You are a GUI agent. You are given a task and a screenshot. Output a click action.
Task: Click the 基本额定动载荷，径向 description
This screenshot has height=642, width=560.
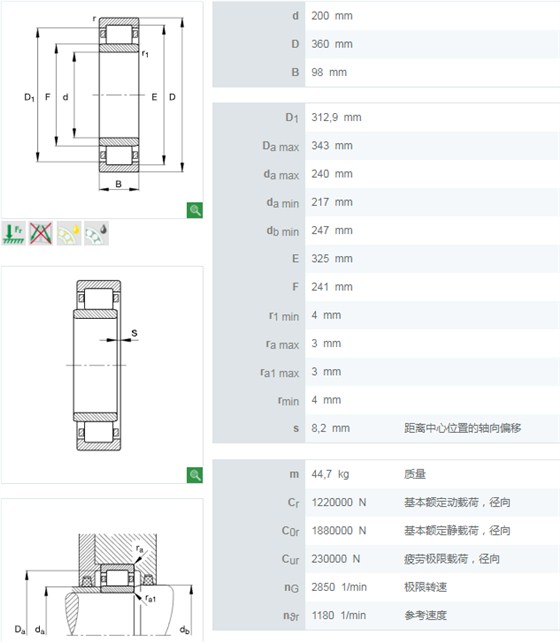[457, 502]
